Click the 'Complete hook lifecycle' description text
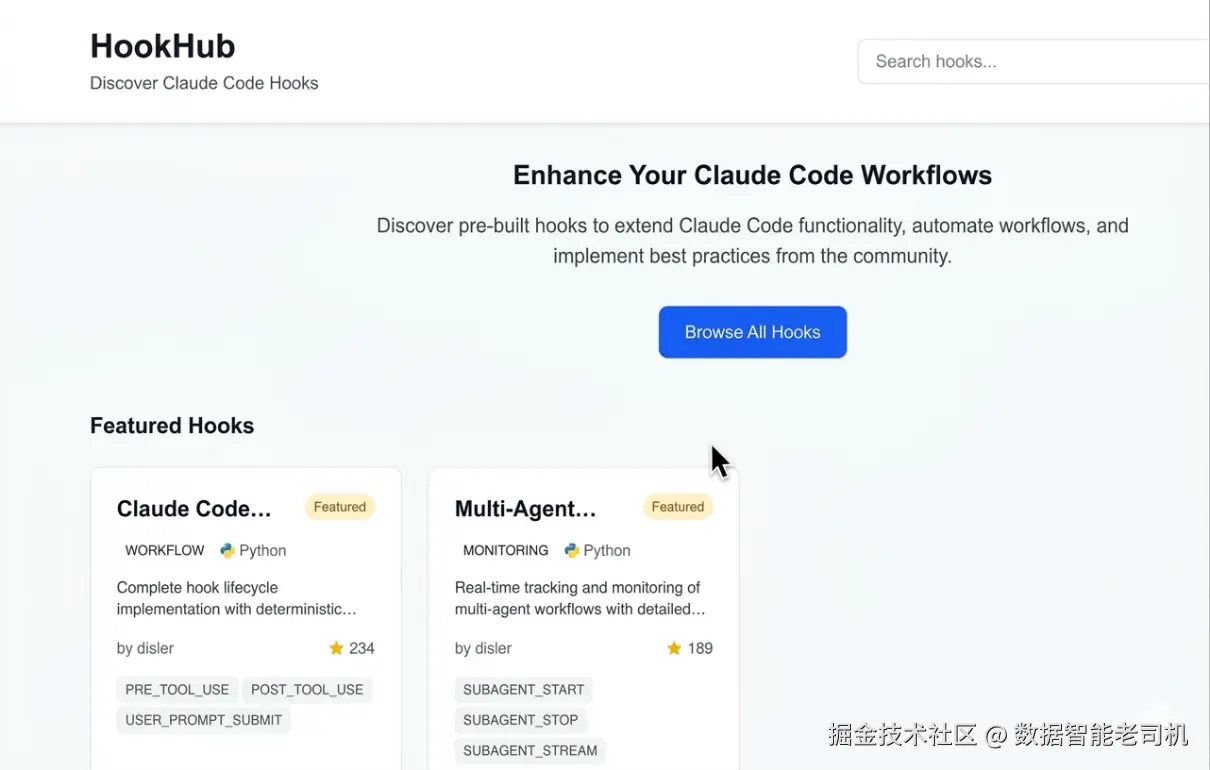The width and height of the screenshot is (1210, 770). pos(237,598)
